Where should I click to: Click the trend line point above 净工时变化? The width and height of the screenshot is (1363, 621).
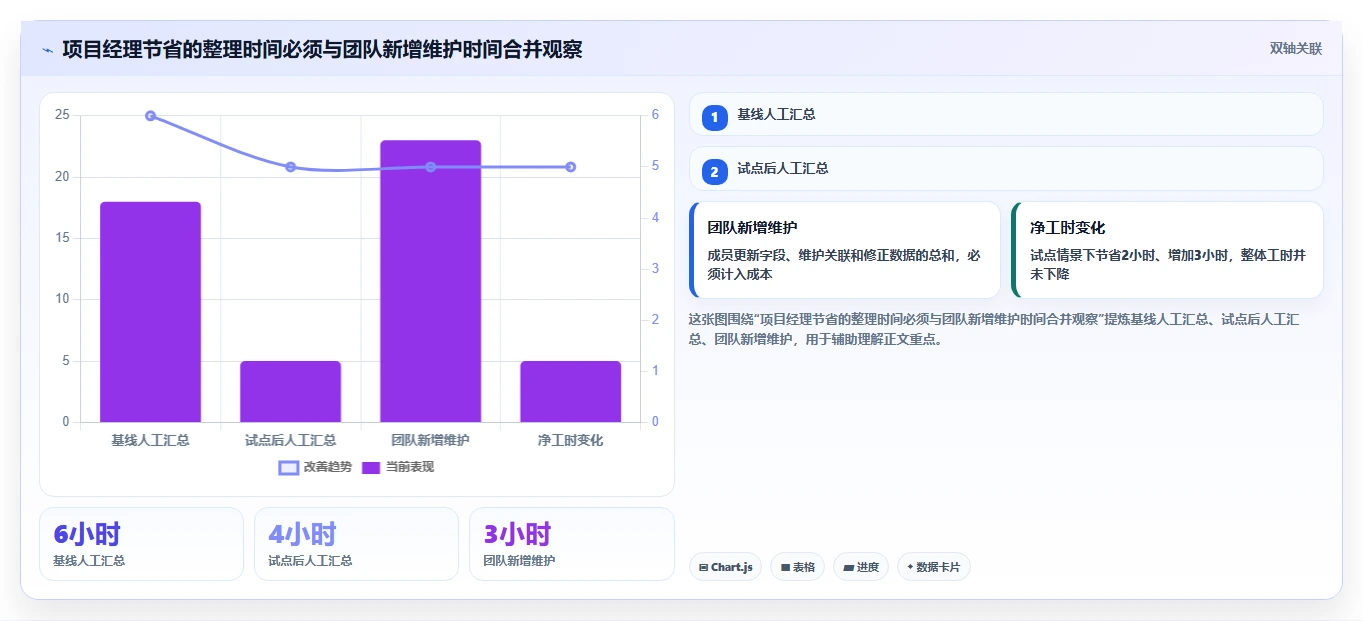click(x=570, y=167)
